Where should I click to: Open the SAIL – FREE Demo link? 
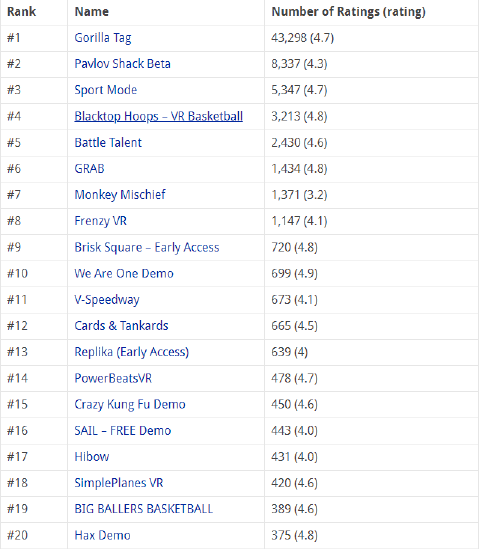[123, 431]
